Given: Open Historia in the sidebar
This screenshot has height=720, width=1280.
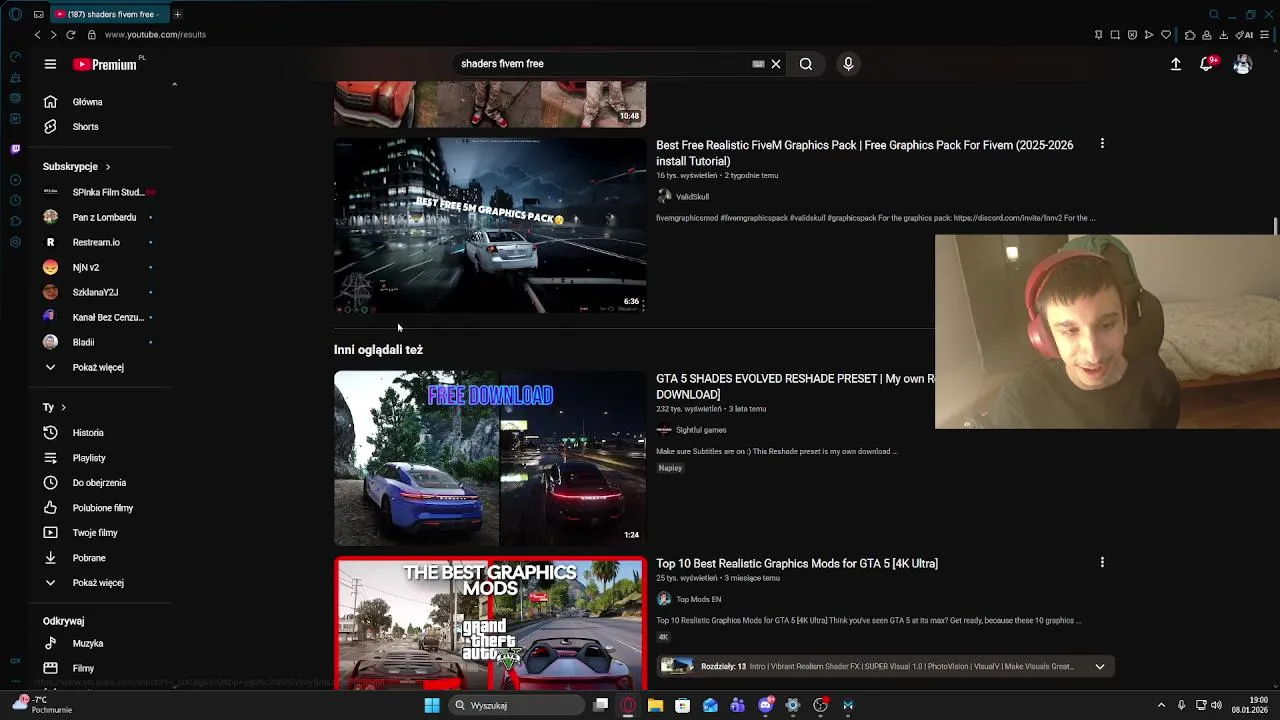Looking at the screenshot, I should pos(88,433).
